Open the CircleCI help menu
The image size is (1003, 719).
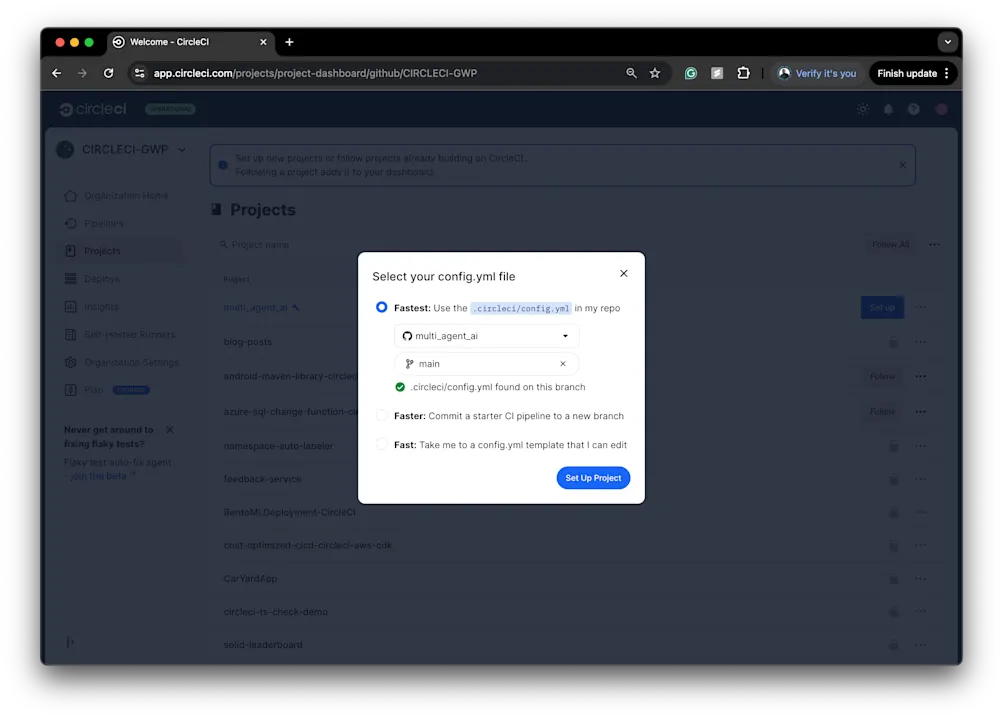pos(913,109)
